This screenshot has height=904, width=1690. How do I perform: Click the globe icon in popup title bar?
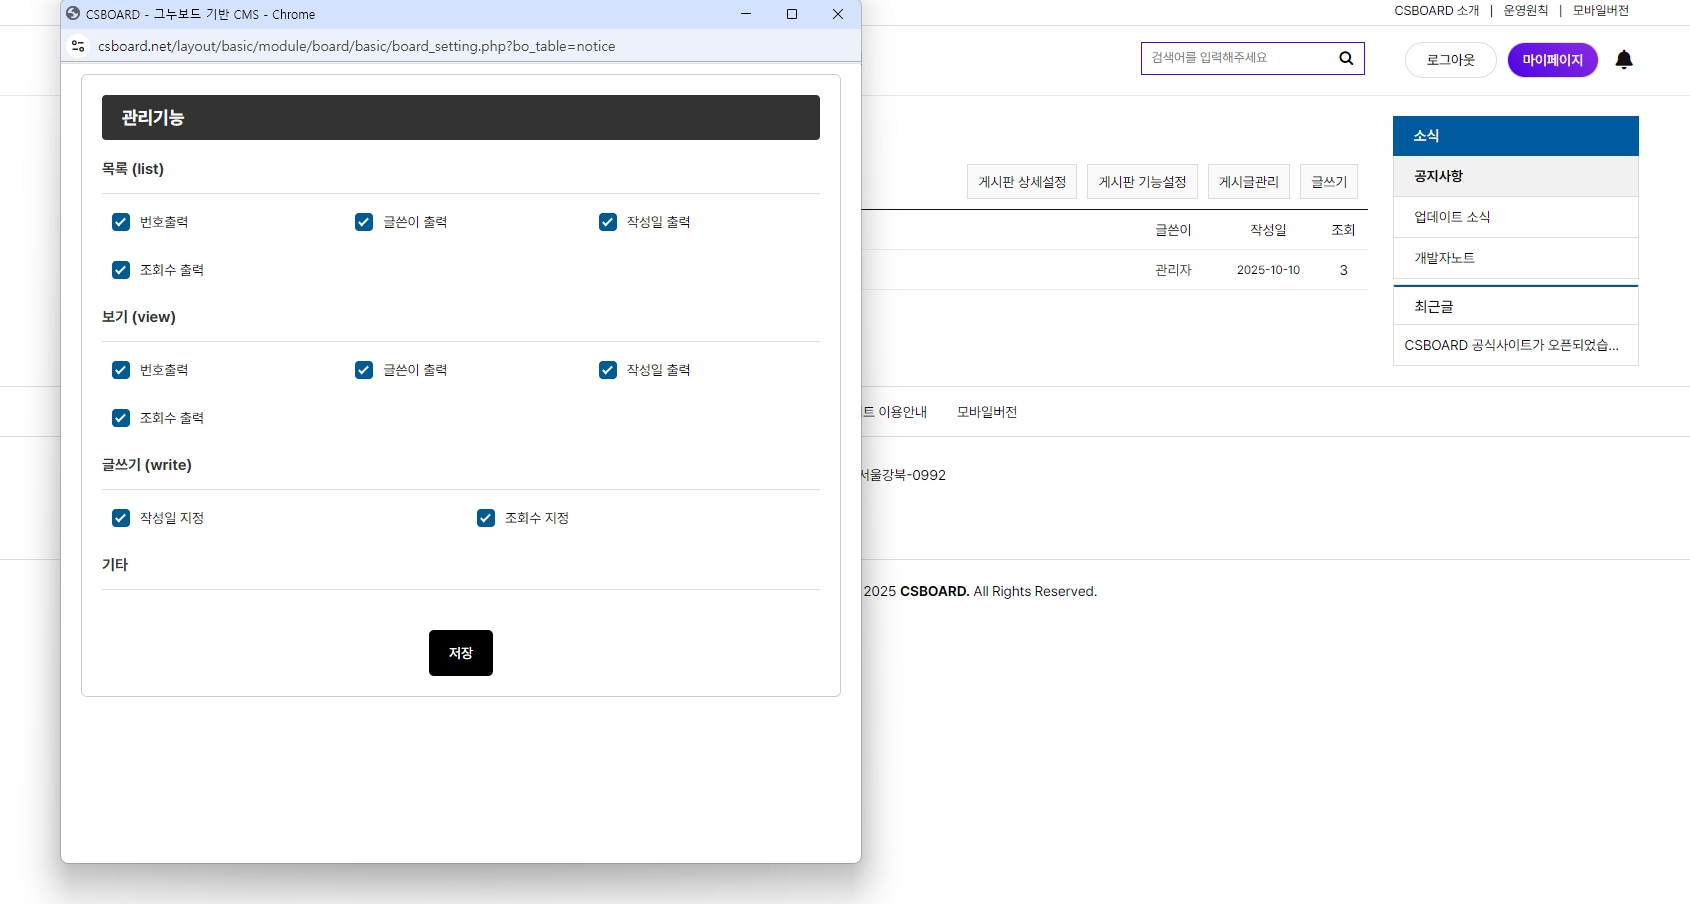(73, 14)
